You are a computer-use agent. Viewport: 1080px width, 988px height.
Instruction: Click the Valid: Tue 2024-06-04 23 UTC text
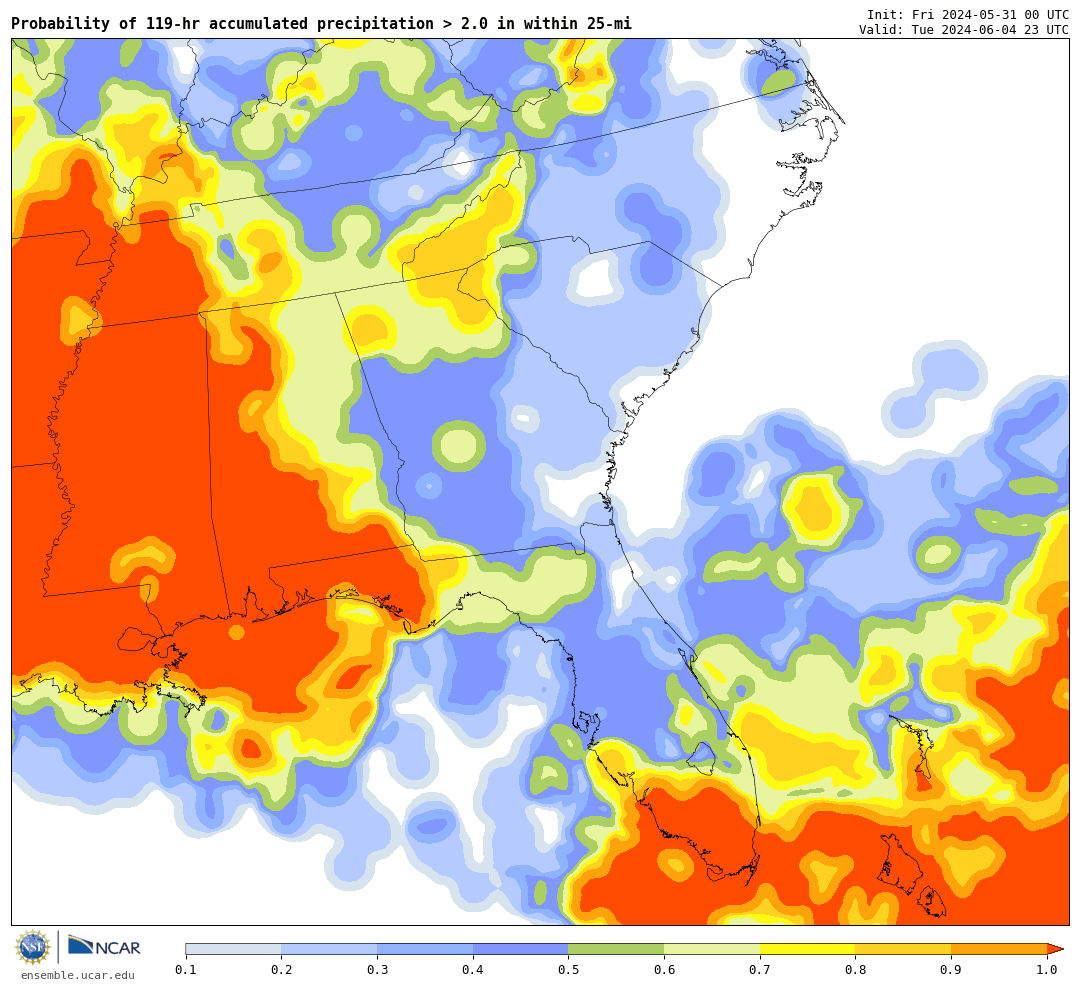[964, 30]
